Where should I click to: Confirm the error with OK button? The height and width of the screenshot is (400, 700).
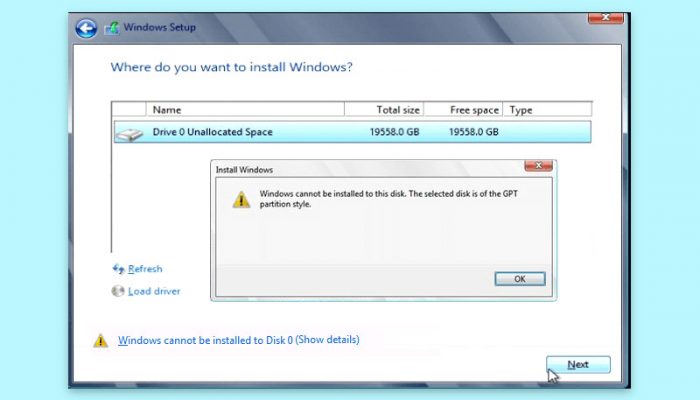coord(520,279)
